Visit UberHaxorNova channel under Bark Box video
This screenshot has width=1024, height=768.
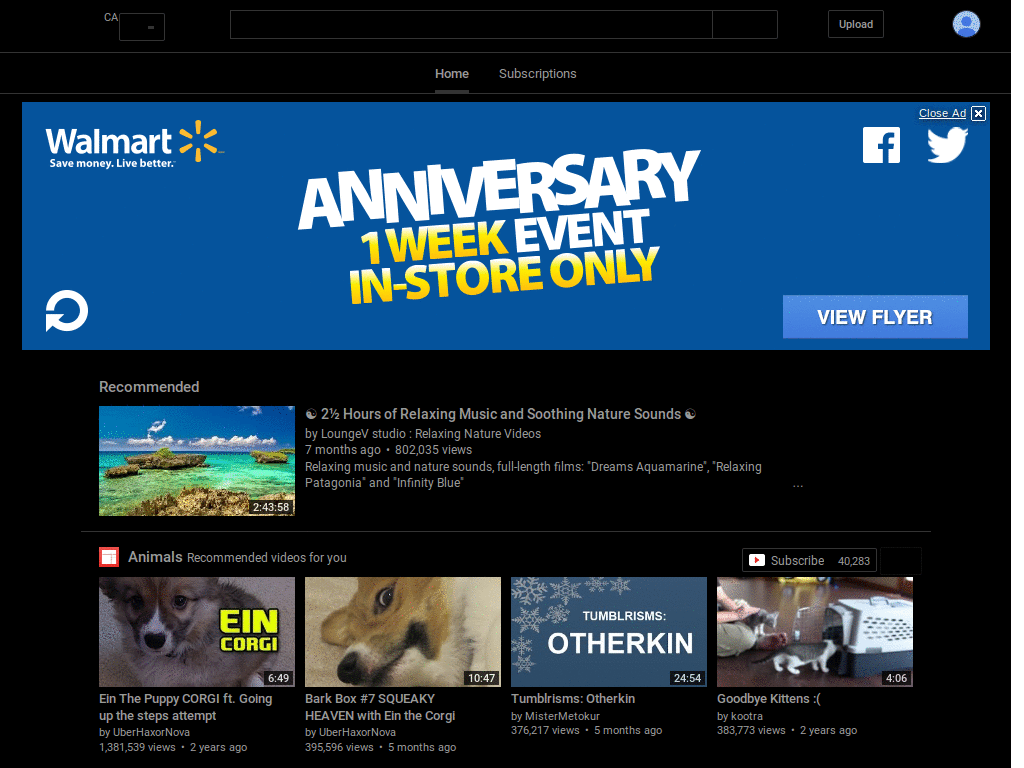[357, 732]
